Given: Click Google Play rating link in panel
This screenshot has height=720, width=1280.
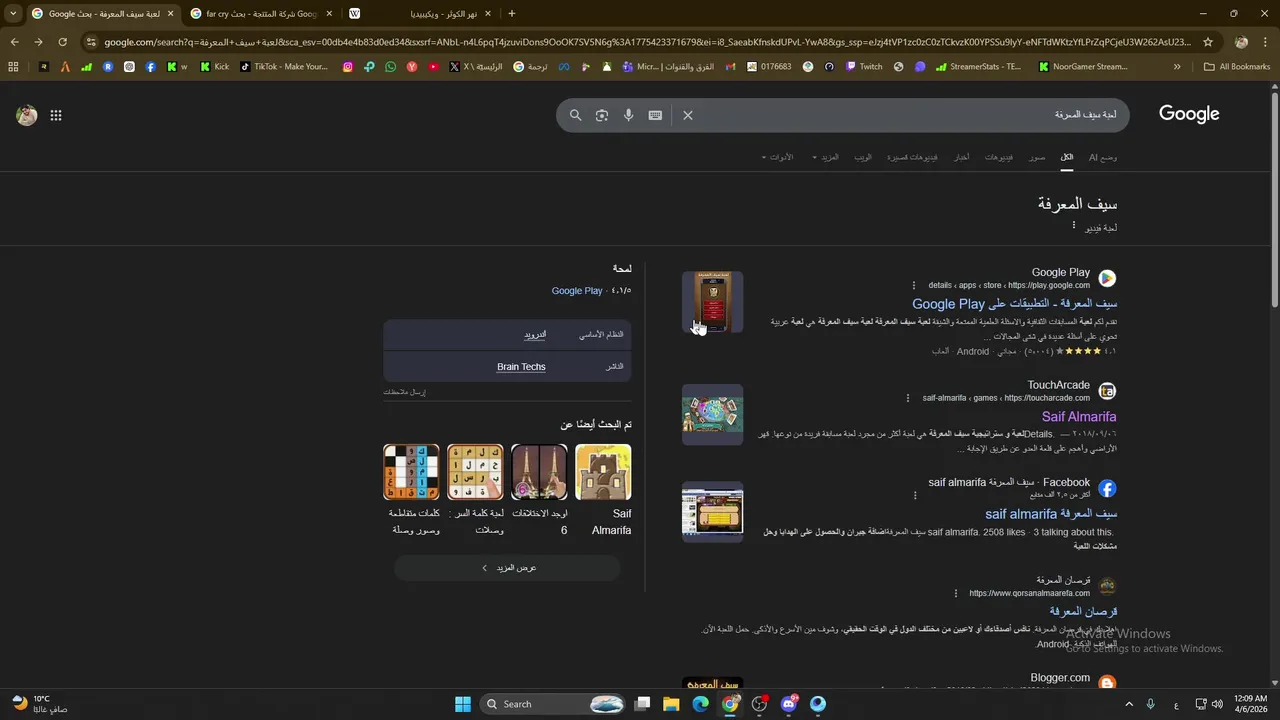Looking at the screenshot, I should pyautogui.click(x=577, y=291).
